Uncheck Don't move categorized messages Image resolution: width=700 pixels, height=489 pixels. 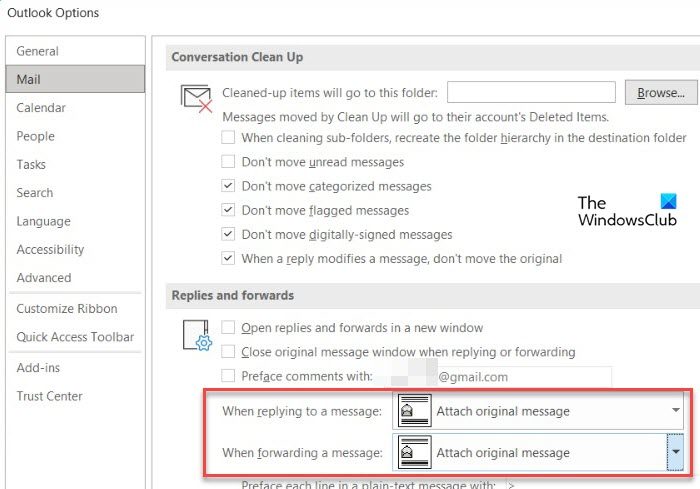pyautogui.click(x=228, y=185)
